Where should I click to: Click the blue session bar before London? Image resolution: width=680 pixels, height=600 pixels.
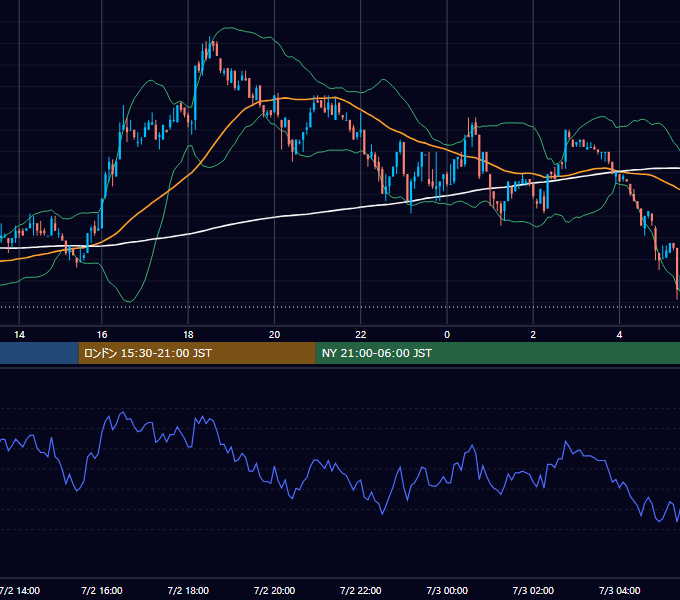[39, 353]
